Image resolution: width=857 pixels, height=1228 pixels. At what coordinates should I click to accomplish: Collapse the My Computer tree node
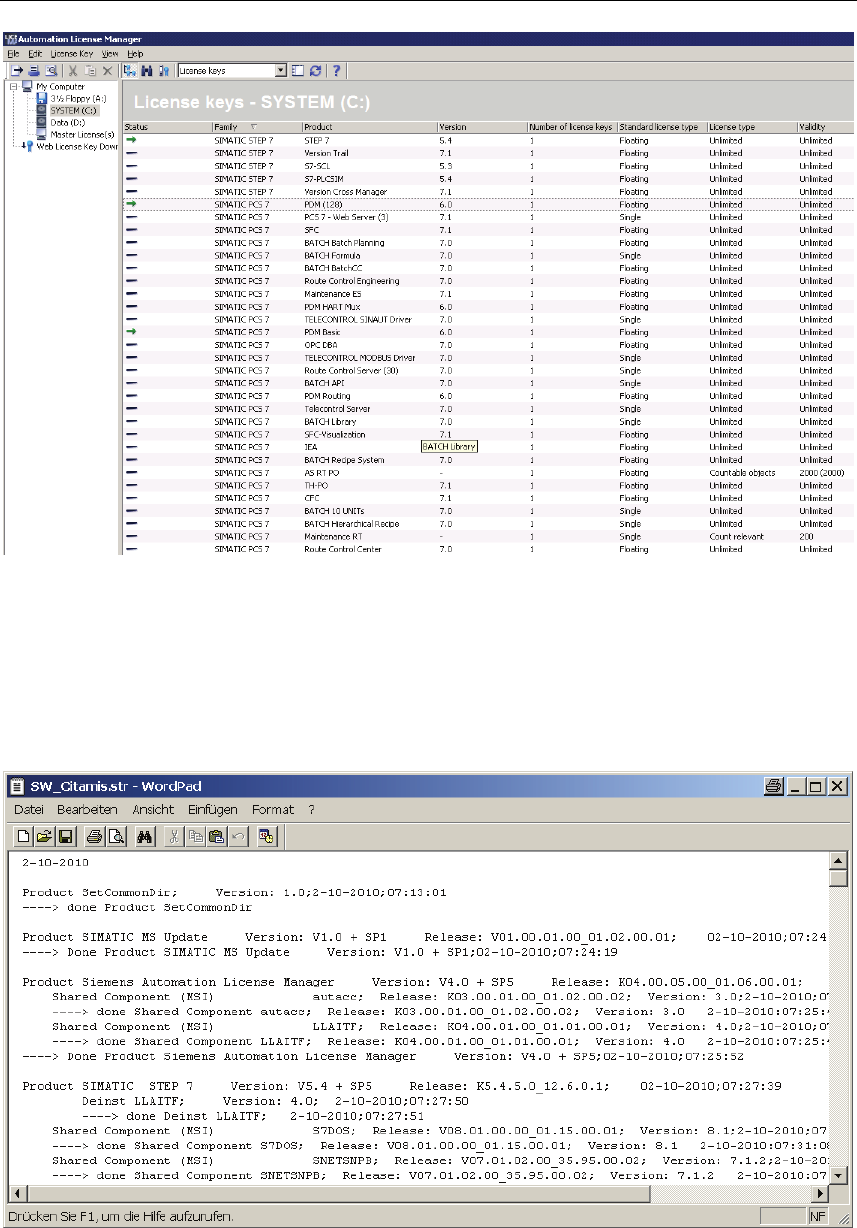click(13, 87)
